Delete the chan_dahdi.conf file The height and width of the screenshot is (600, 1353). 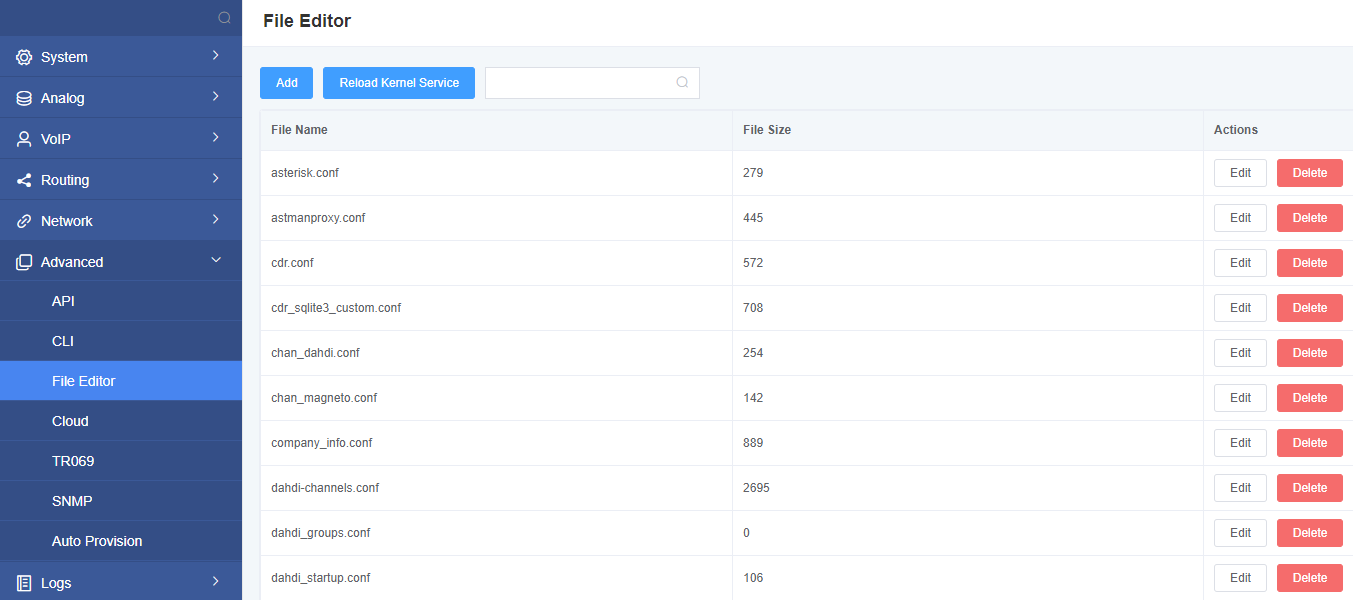point(1310,353)
